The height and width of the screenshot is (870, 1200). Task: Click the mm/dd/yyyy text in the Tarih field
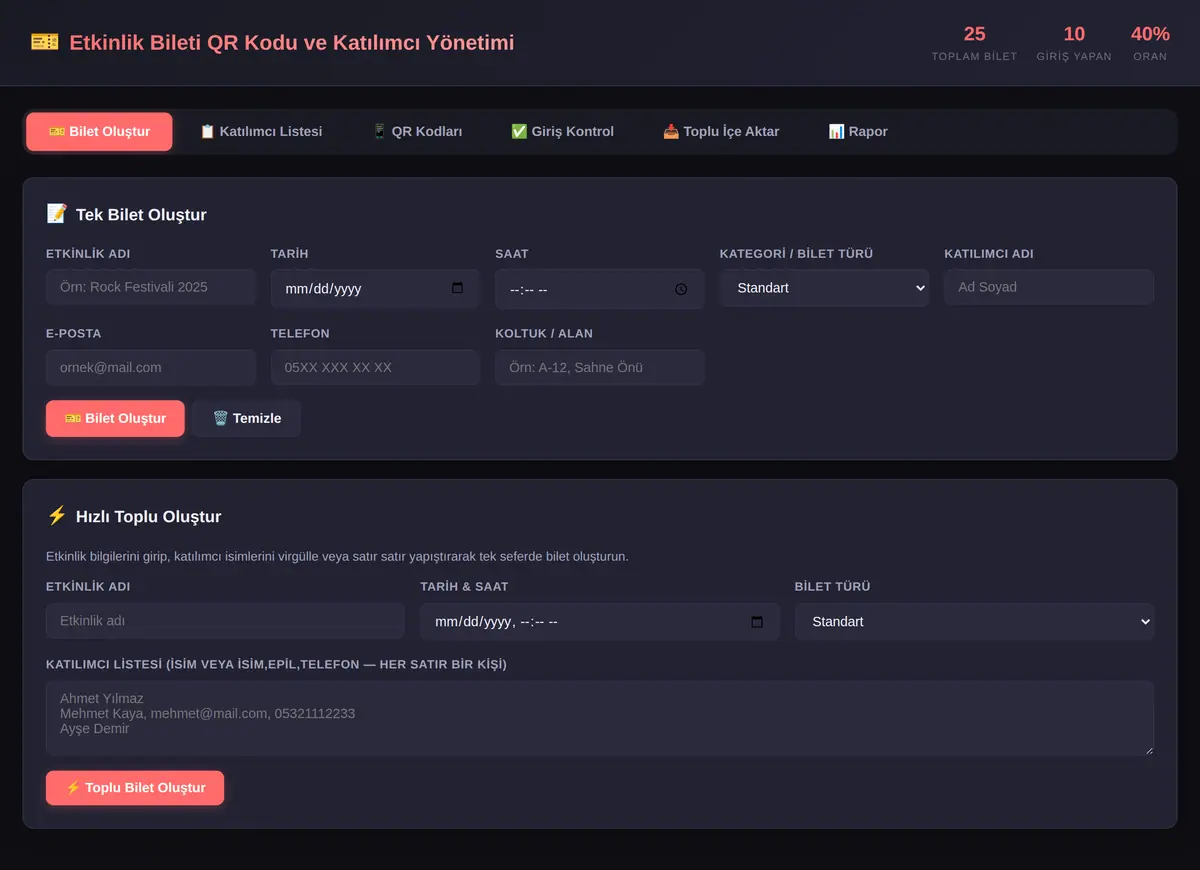pyautogui.click(x=323, y=289)
